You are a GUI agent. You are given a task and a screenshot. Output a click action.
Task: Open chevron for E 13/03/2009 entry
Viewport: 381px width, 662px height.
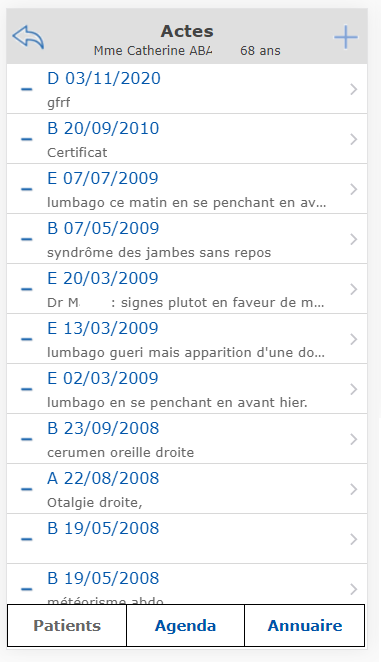(354, 339)
